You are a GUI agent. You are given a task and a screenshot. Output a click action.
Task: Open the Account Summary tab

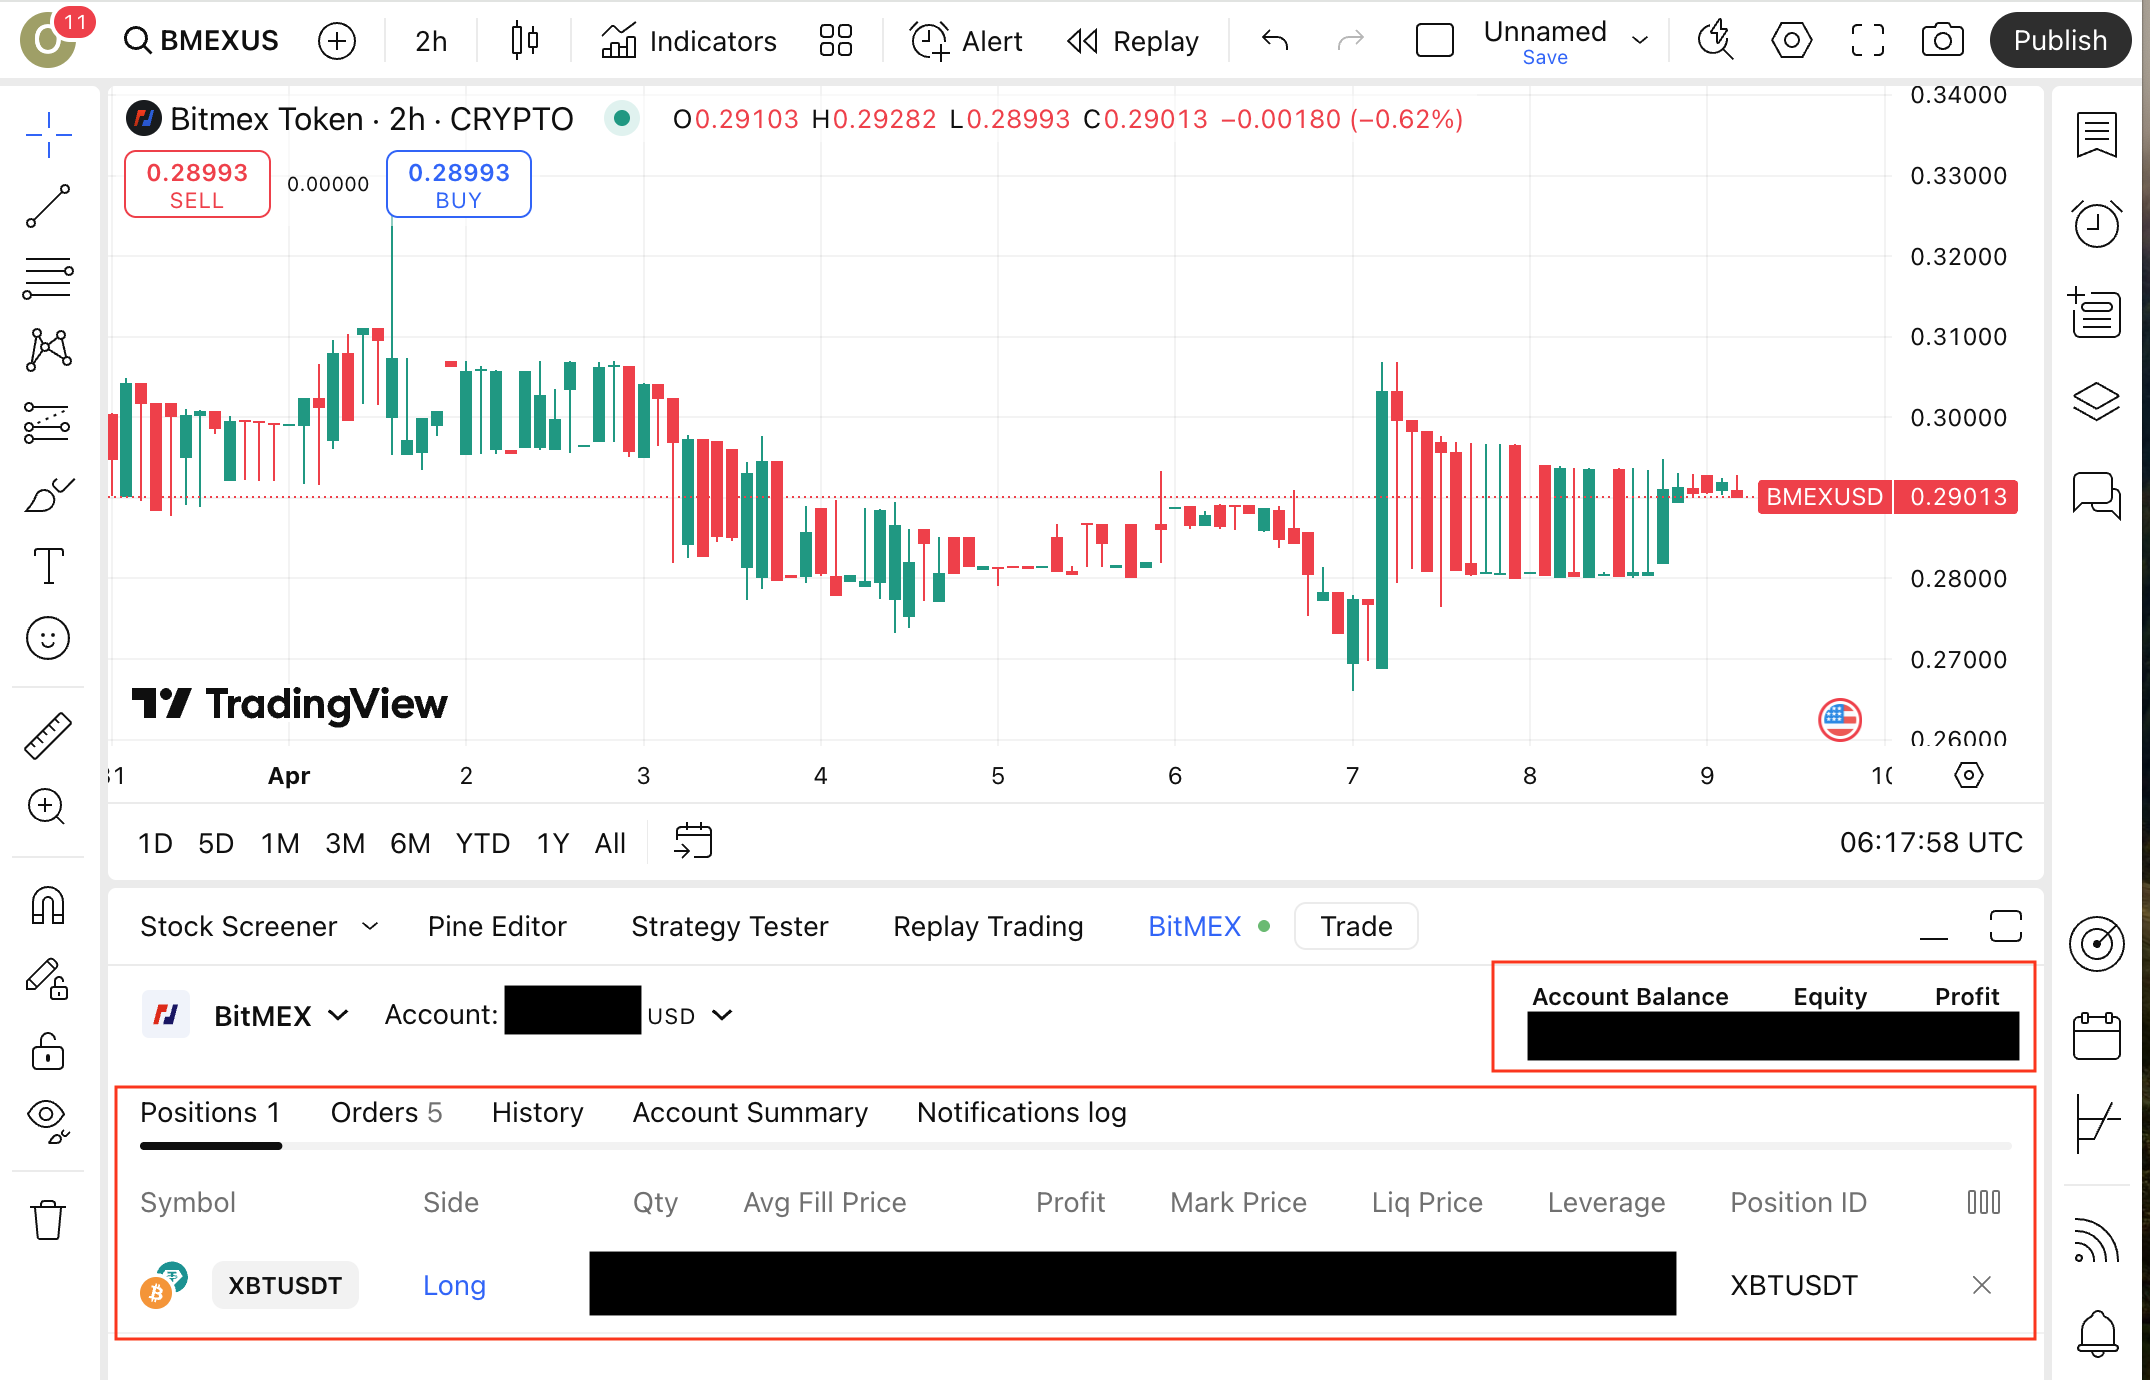click(750, 1113)
